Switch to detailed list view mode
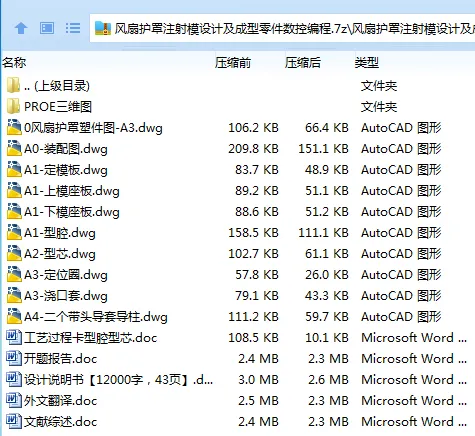This screenshot has width=475, height=436. 73,28
